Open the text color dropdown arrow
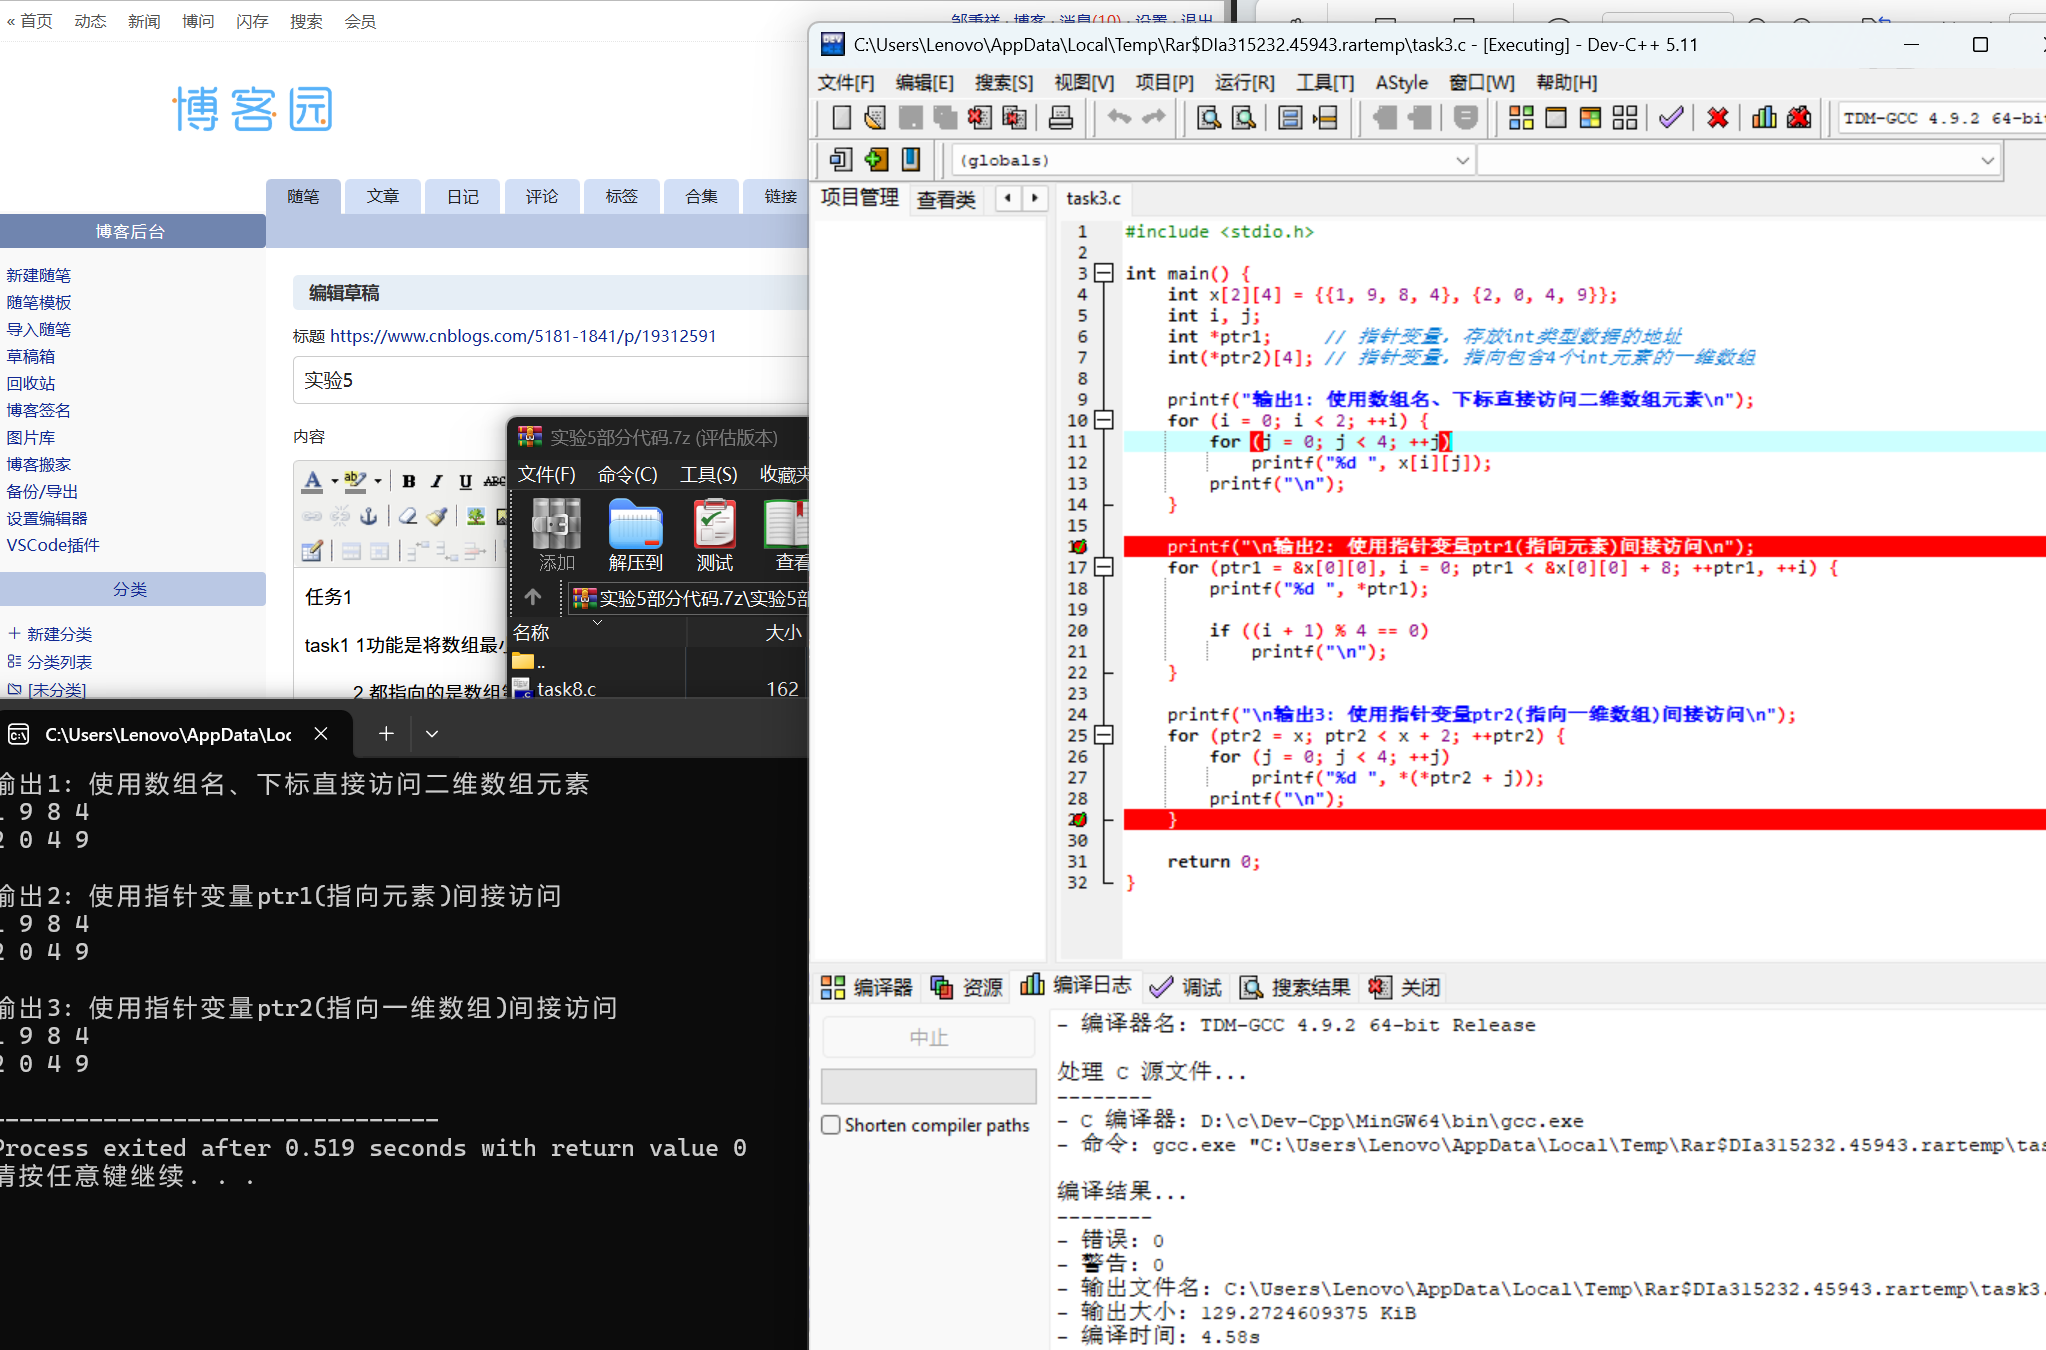 coord(334,481)
